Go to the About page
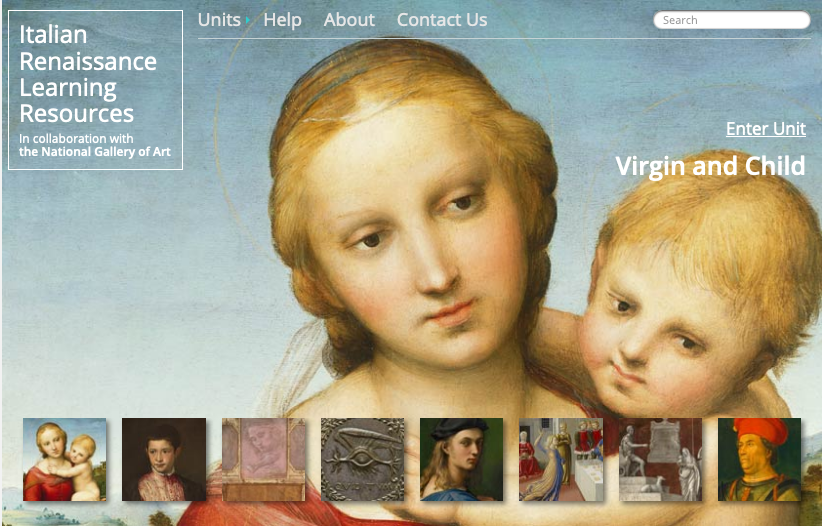This screenshot has height=526, width=822. point(349,20)
